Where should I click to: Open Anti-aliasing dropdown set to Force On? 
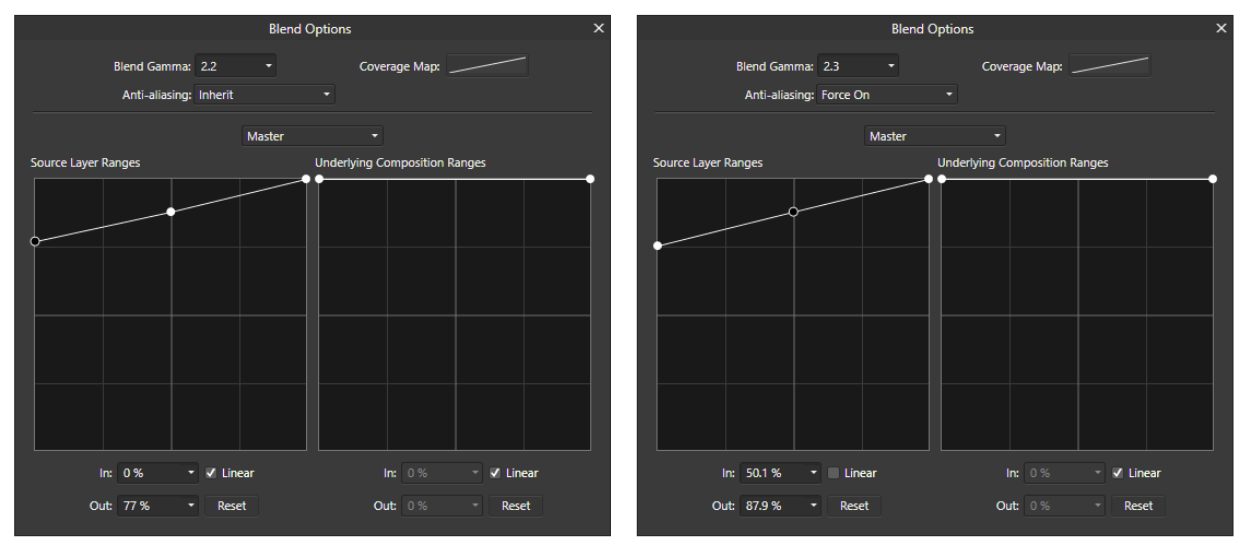[x=888, y=95]
